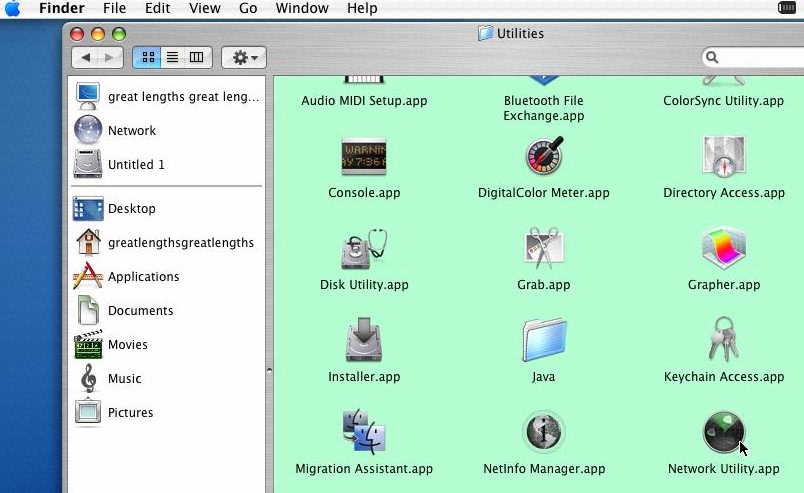Screen dimensions: 804x493
Task: Open the Action gear dropdown
Action: point(244,57)
